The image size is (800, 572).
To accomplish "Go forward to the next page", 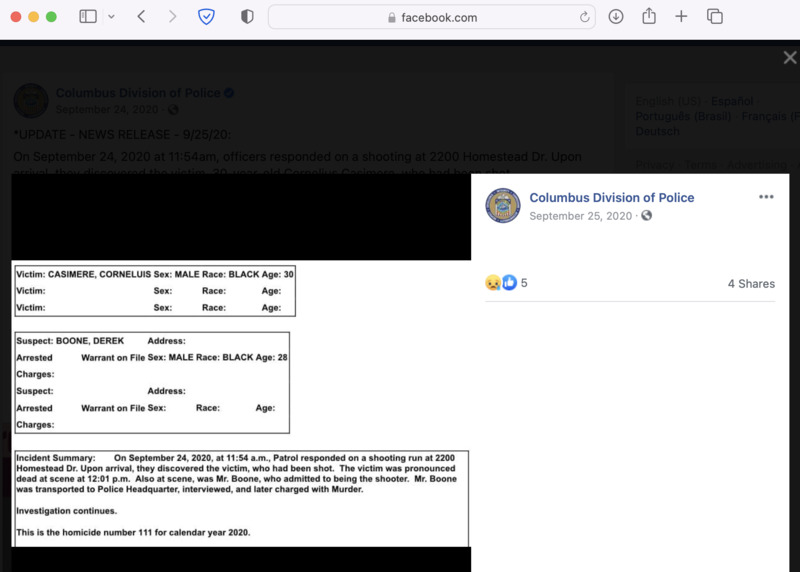I will 172,17.
